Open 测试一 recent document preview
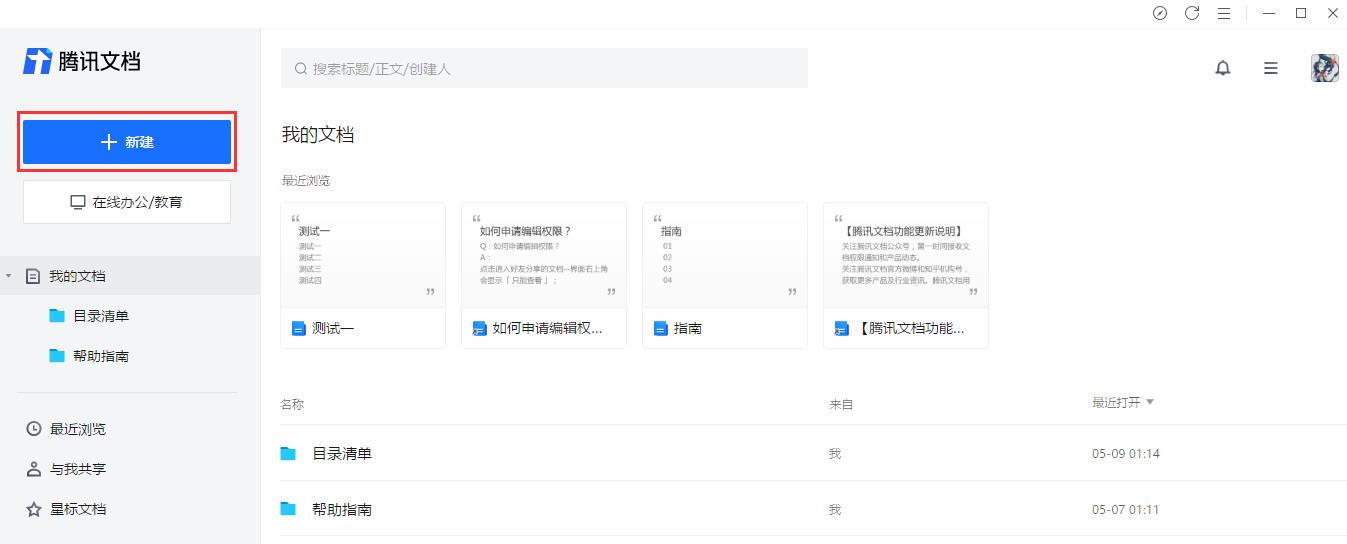 coord(363,275)
